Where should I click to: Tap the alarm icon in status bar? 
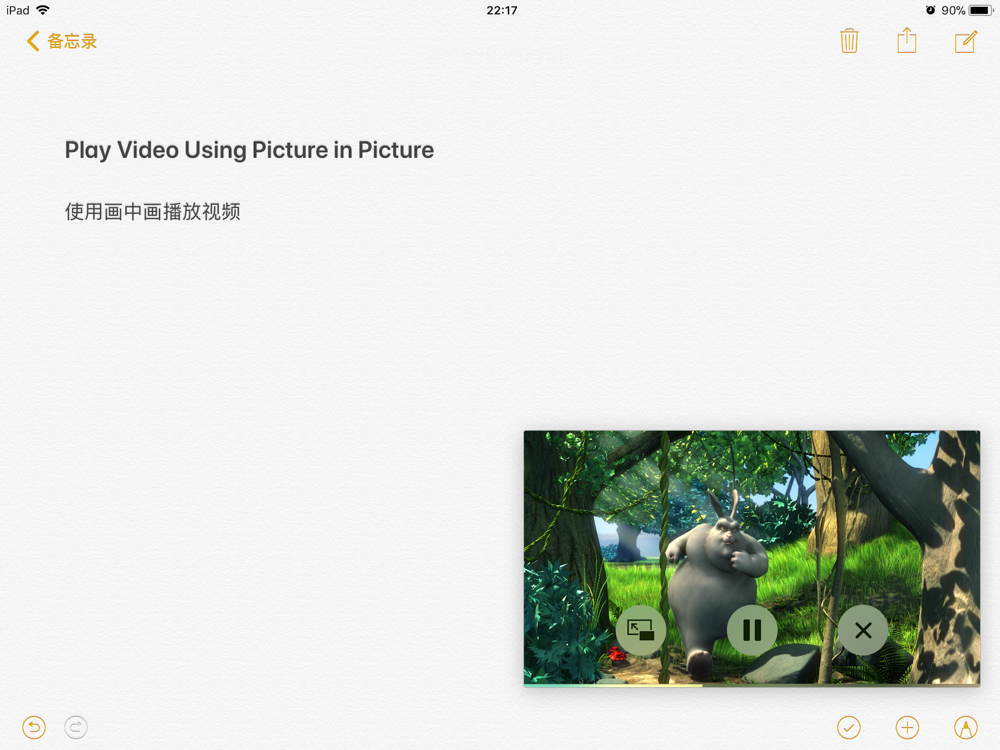pyautogui.click(x=930, y=10)
